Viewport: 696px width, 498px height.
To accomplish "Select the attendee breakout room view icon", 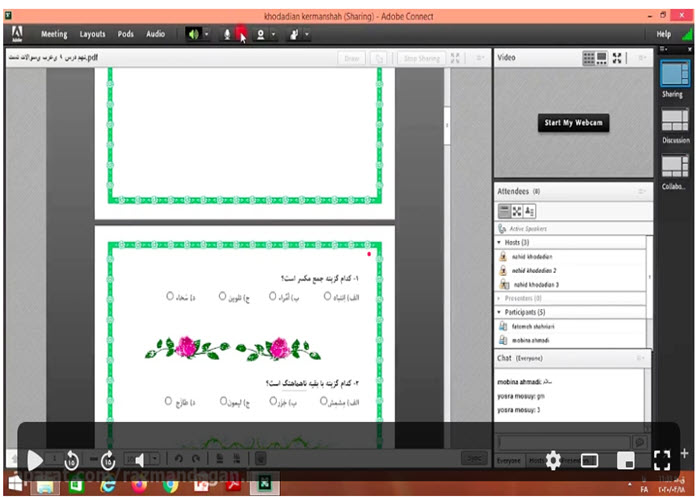I will point(517,211).
